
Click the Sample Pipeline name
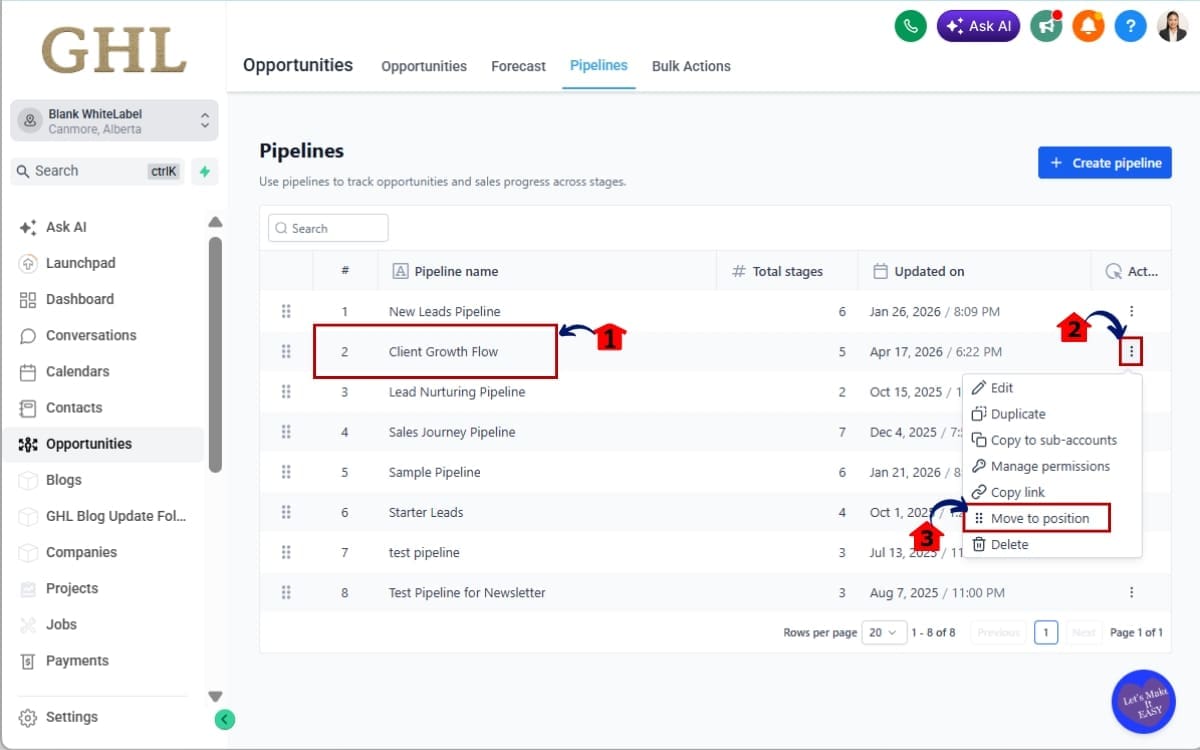tap(435, 472)
